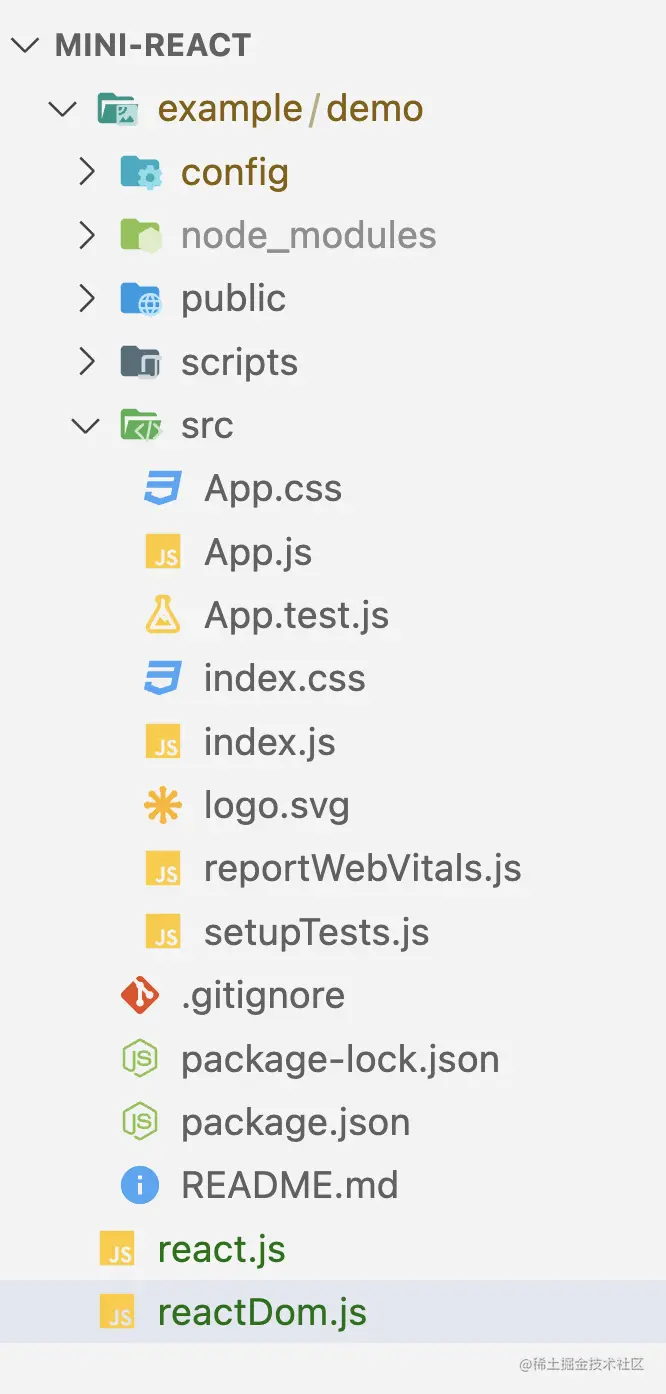Image resolution: width=666 pixels, height=1394 pixels.
Task: Click the public folder globe icon
Action: 140,298
